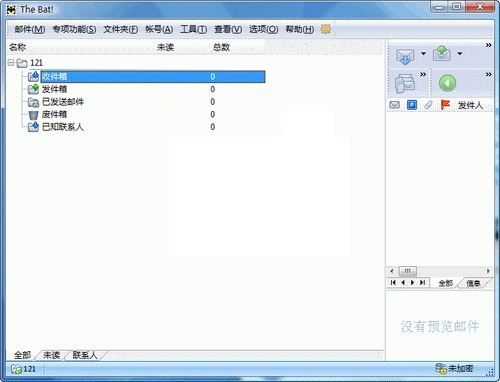This screenshot has height=382, width=500.
Task: Click the 未读 column header
Action: [x=165, y=47]
